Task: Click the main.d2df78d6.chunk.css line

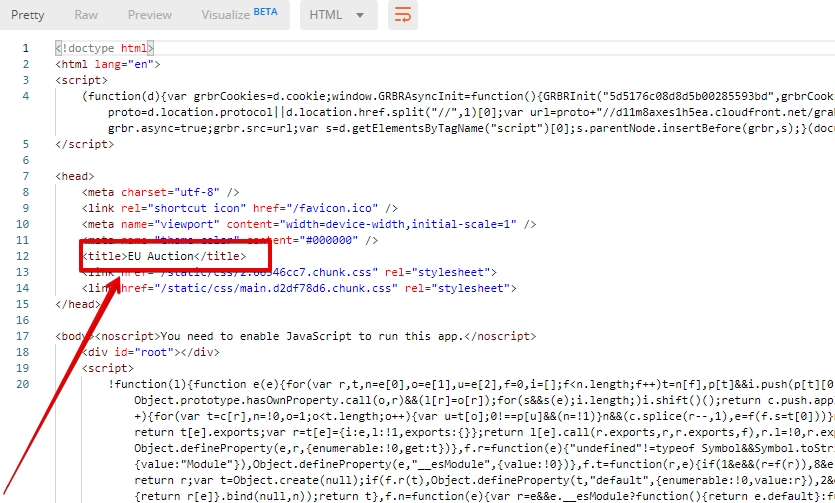Action: pos(299,288)
